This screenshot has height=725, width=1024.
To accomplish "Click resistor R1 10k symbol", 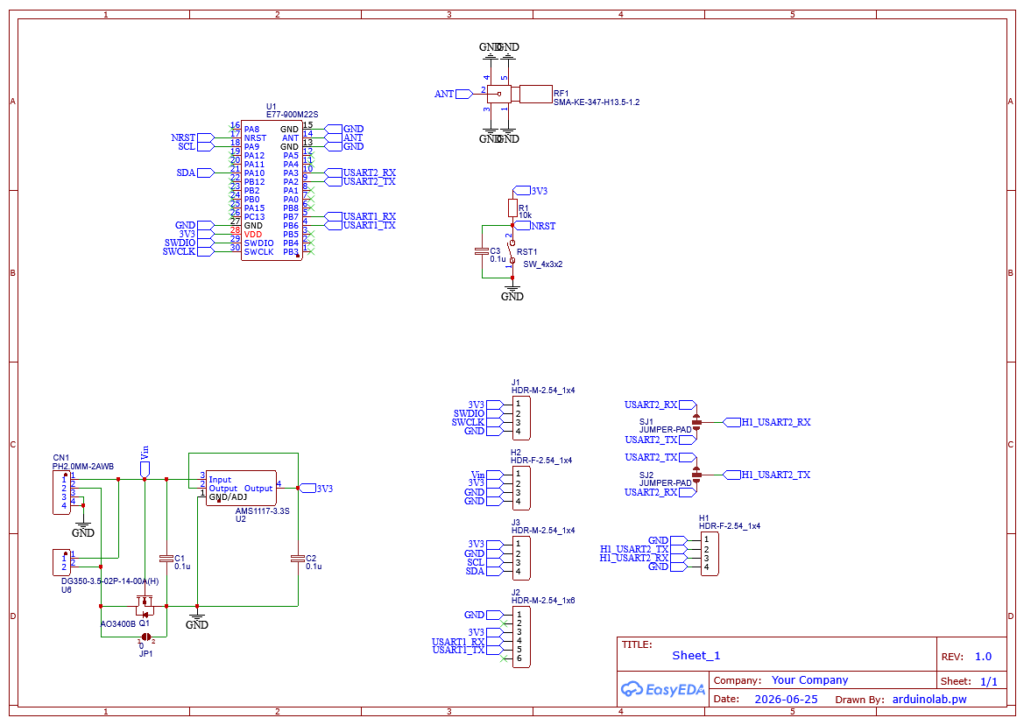I will click(x=512, y=208).
